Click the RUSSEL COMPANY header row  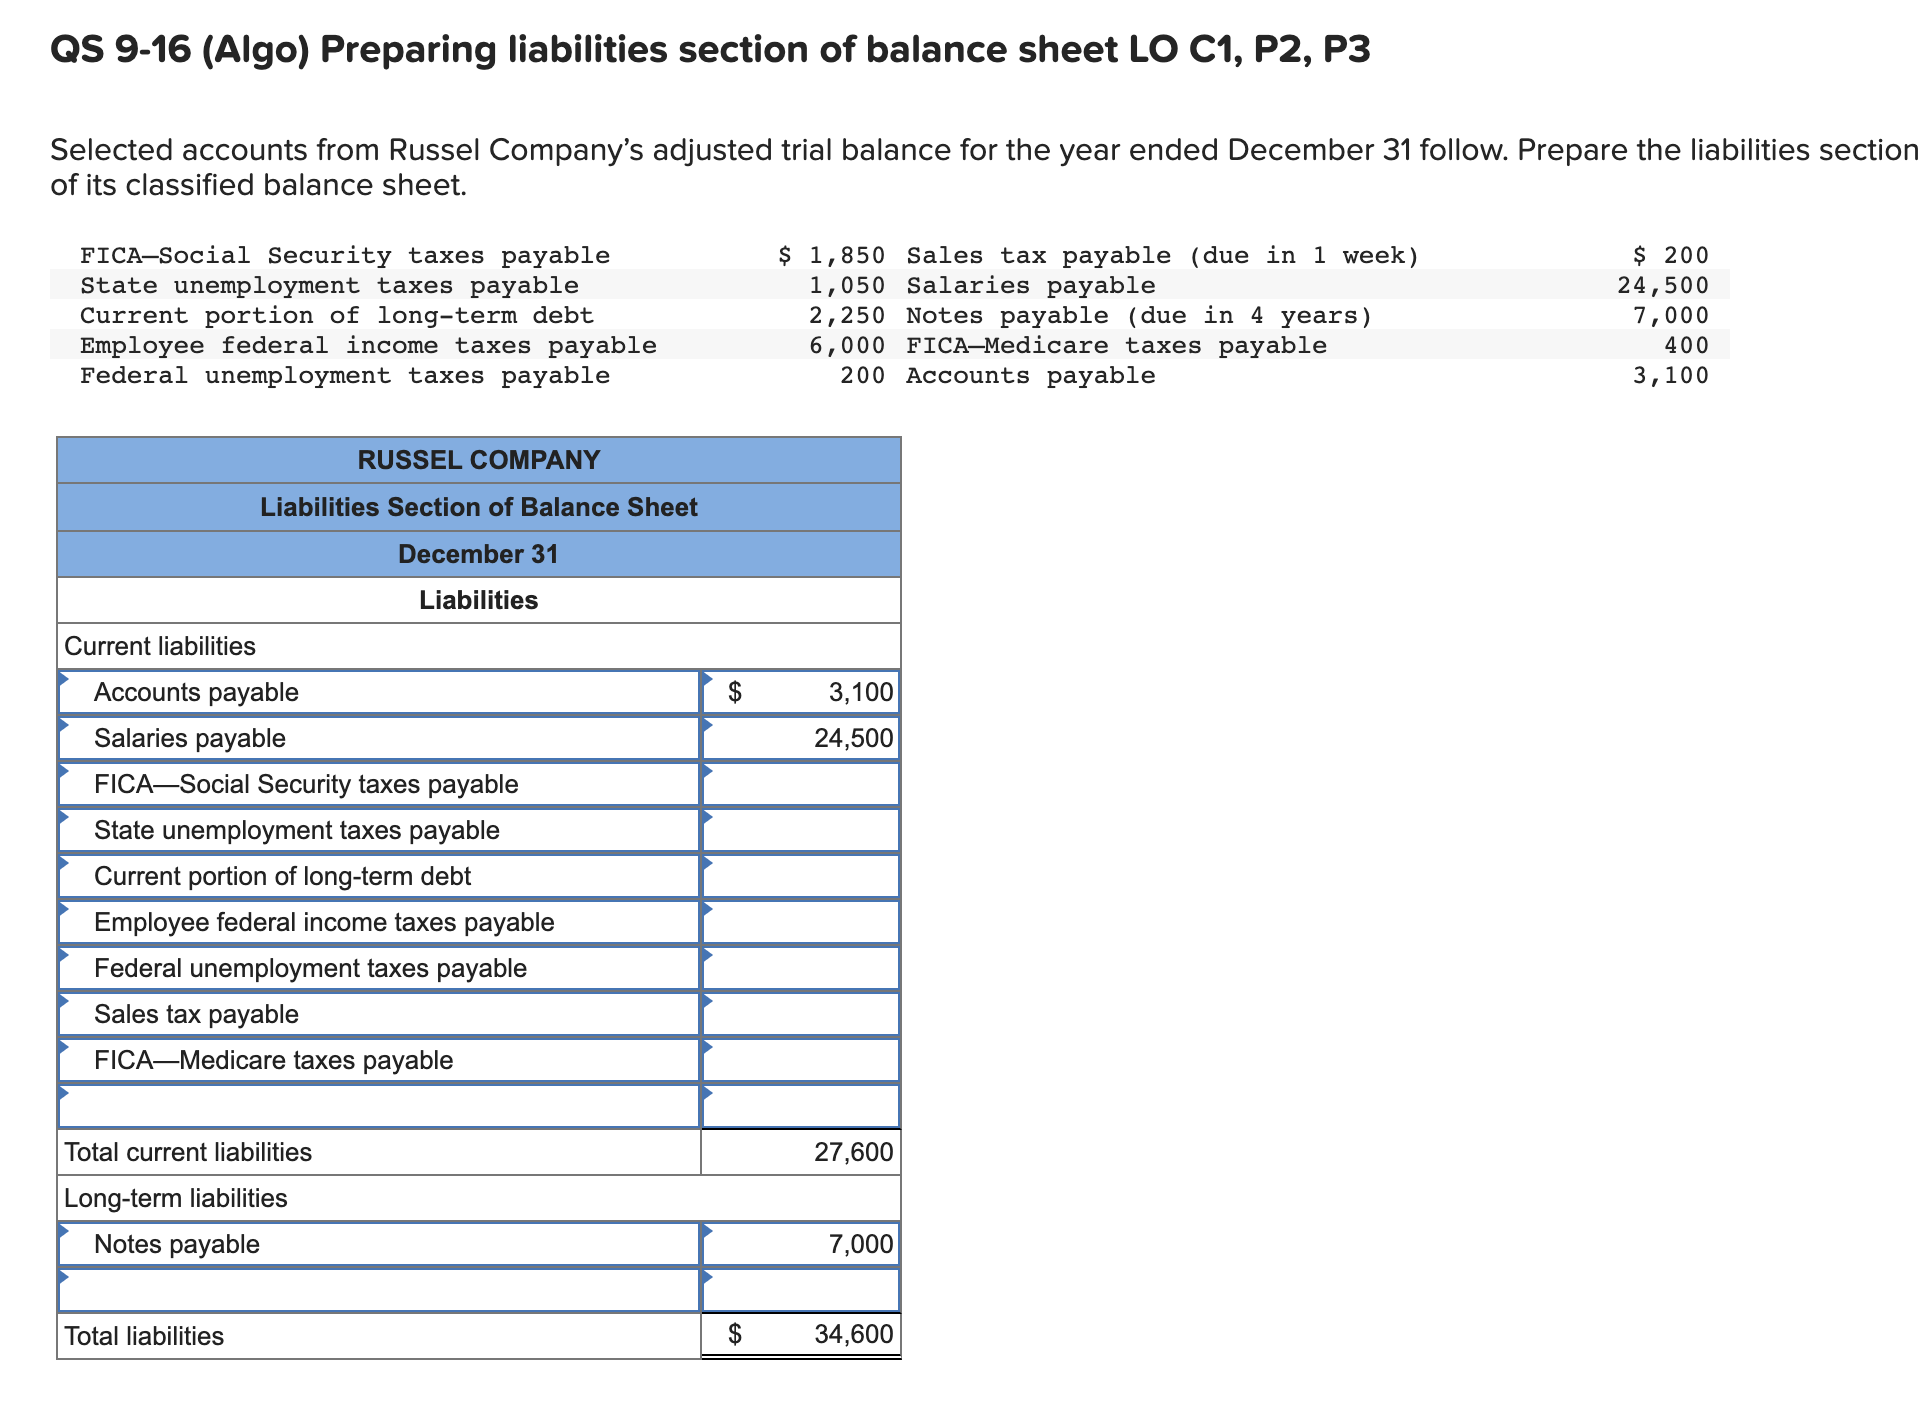point(478,460)
